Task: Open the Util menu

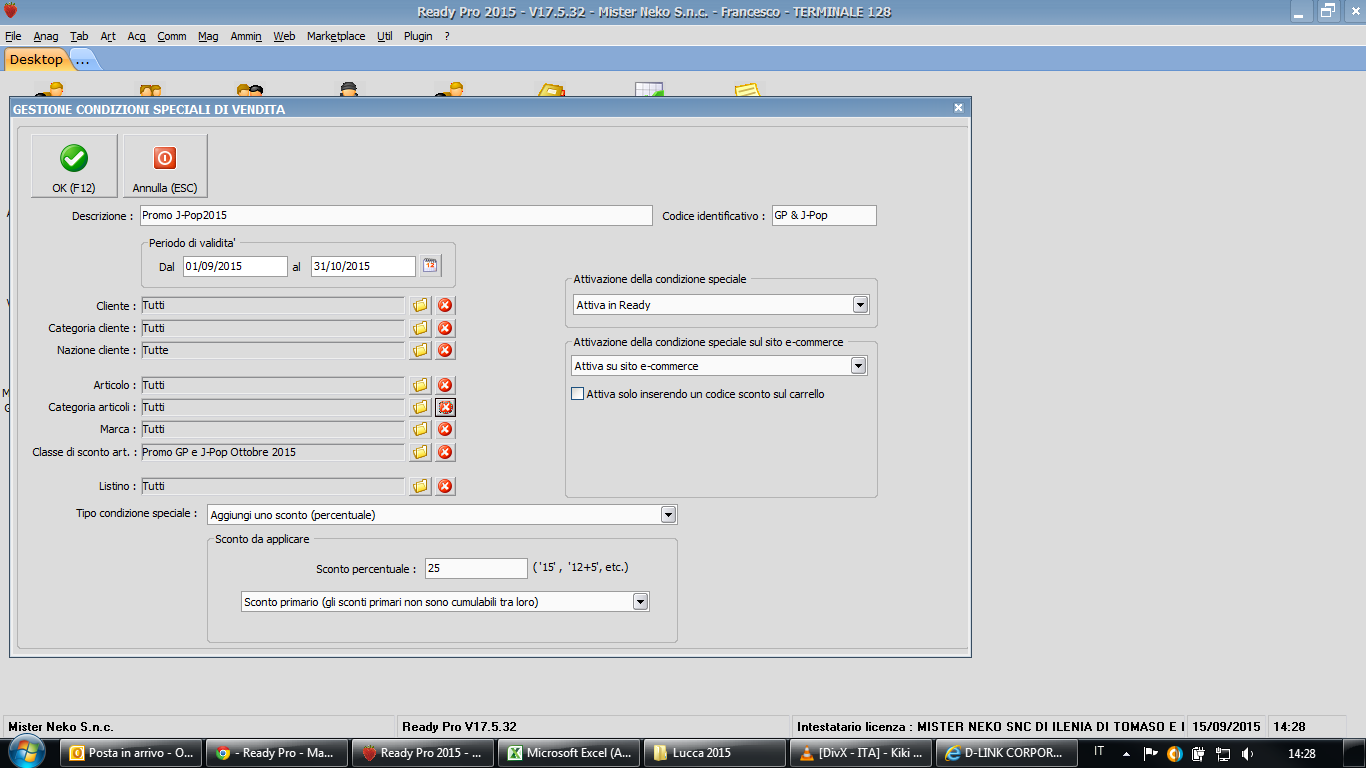Action: (385, 36)
